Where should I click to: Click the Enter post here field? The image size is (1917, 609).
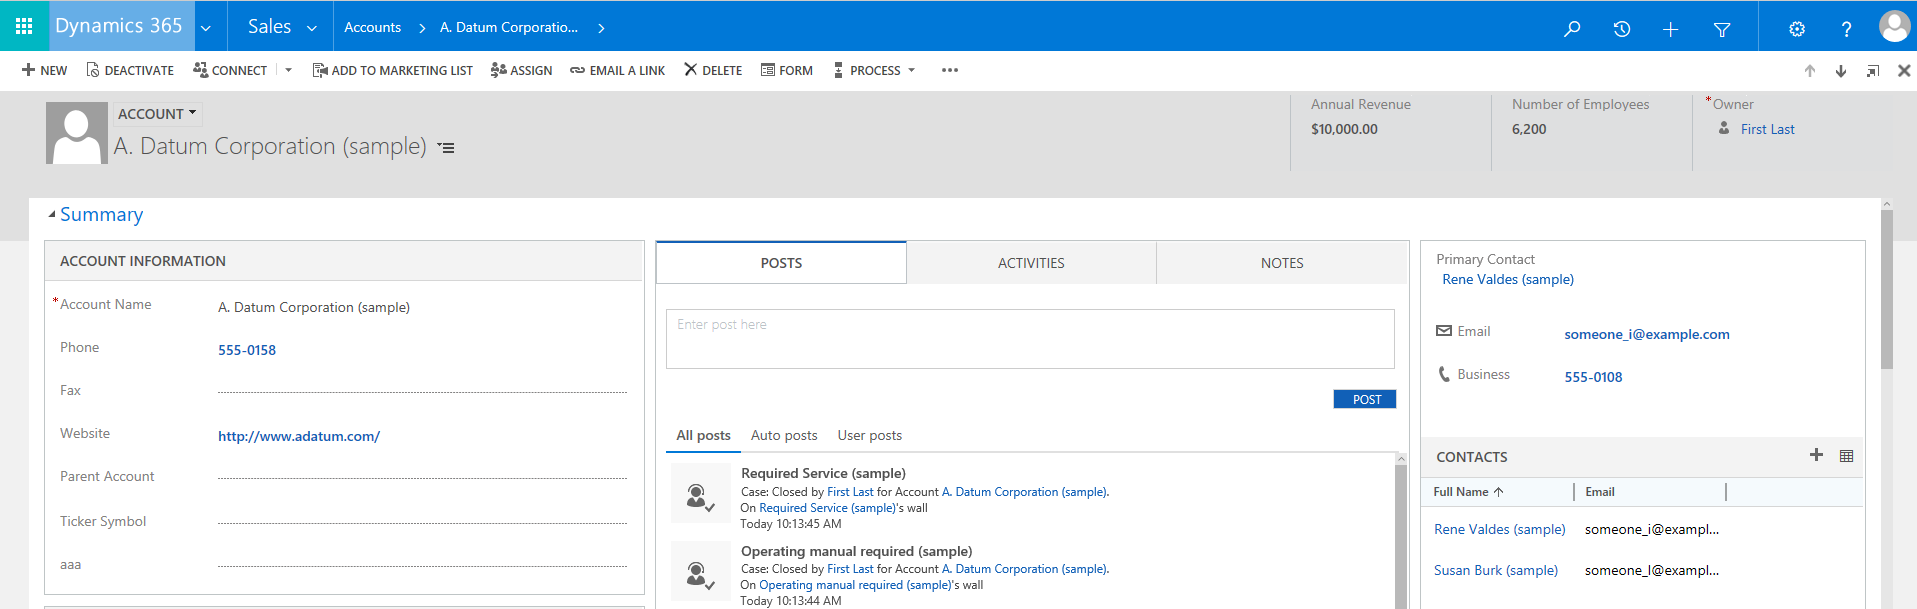coord(1030,339)
